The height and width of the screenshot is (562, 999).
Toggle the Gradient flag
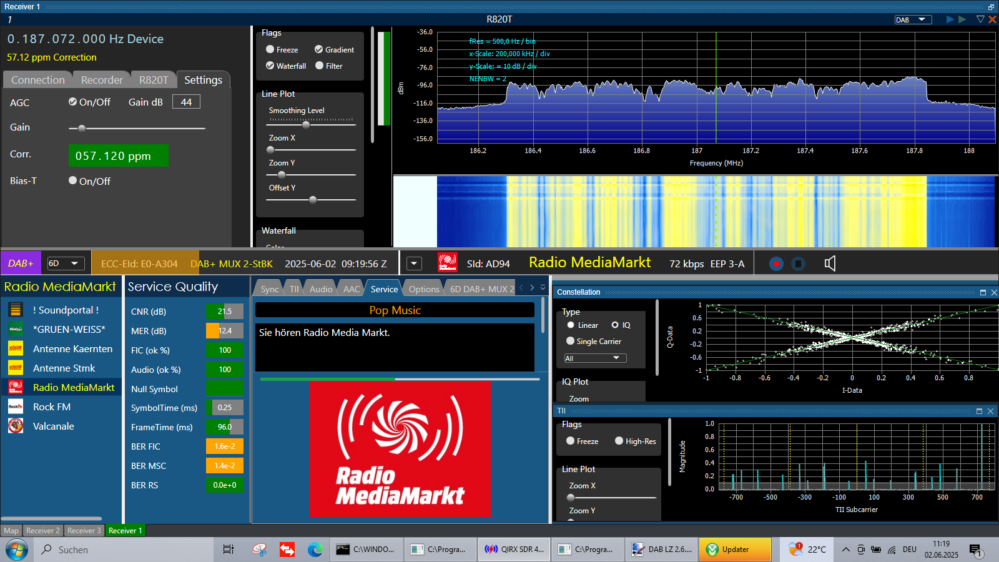pyautogui.click(x=319, y=50)
